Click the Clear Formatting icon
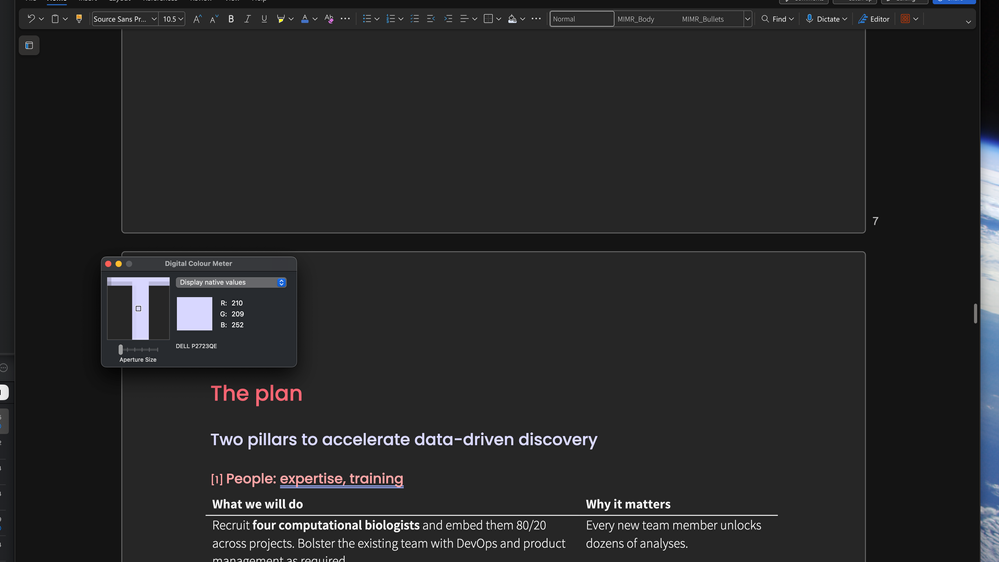Viewport: 999px width, 562px height. click(x=329, y=19)
